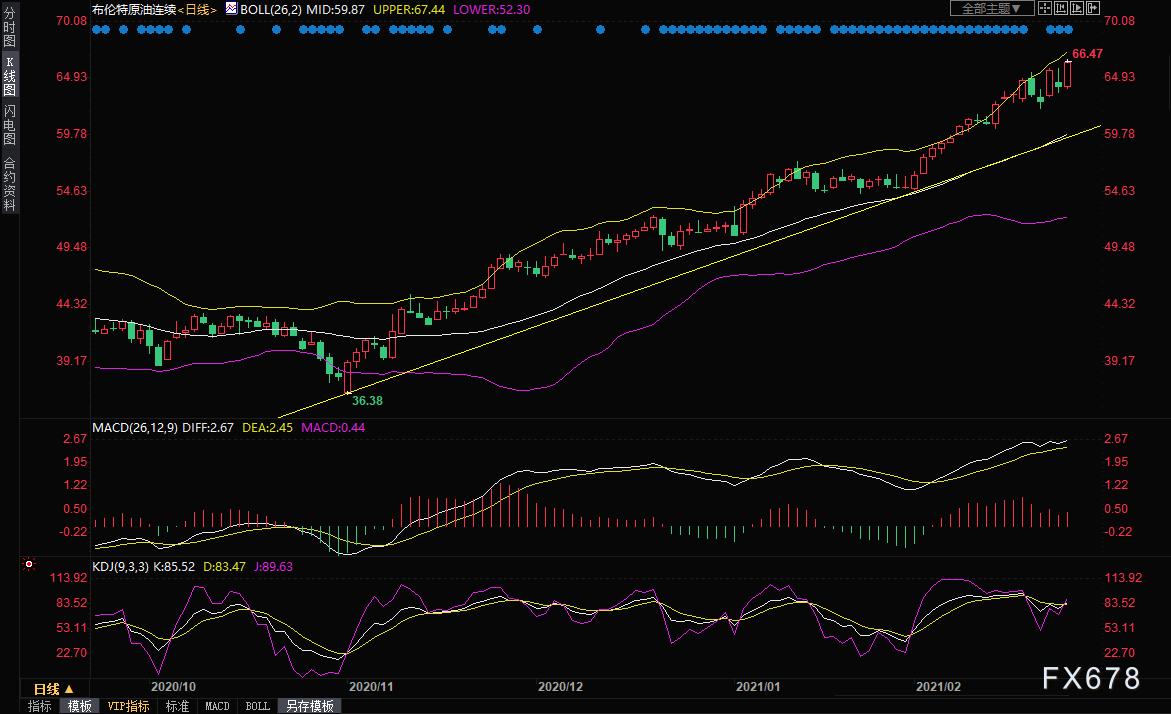1171x714 pixels.
Task: Click the 另存模板 button
Action: (x=311, y=706)
